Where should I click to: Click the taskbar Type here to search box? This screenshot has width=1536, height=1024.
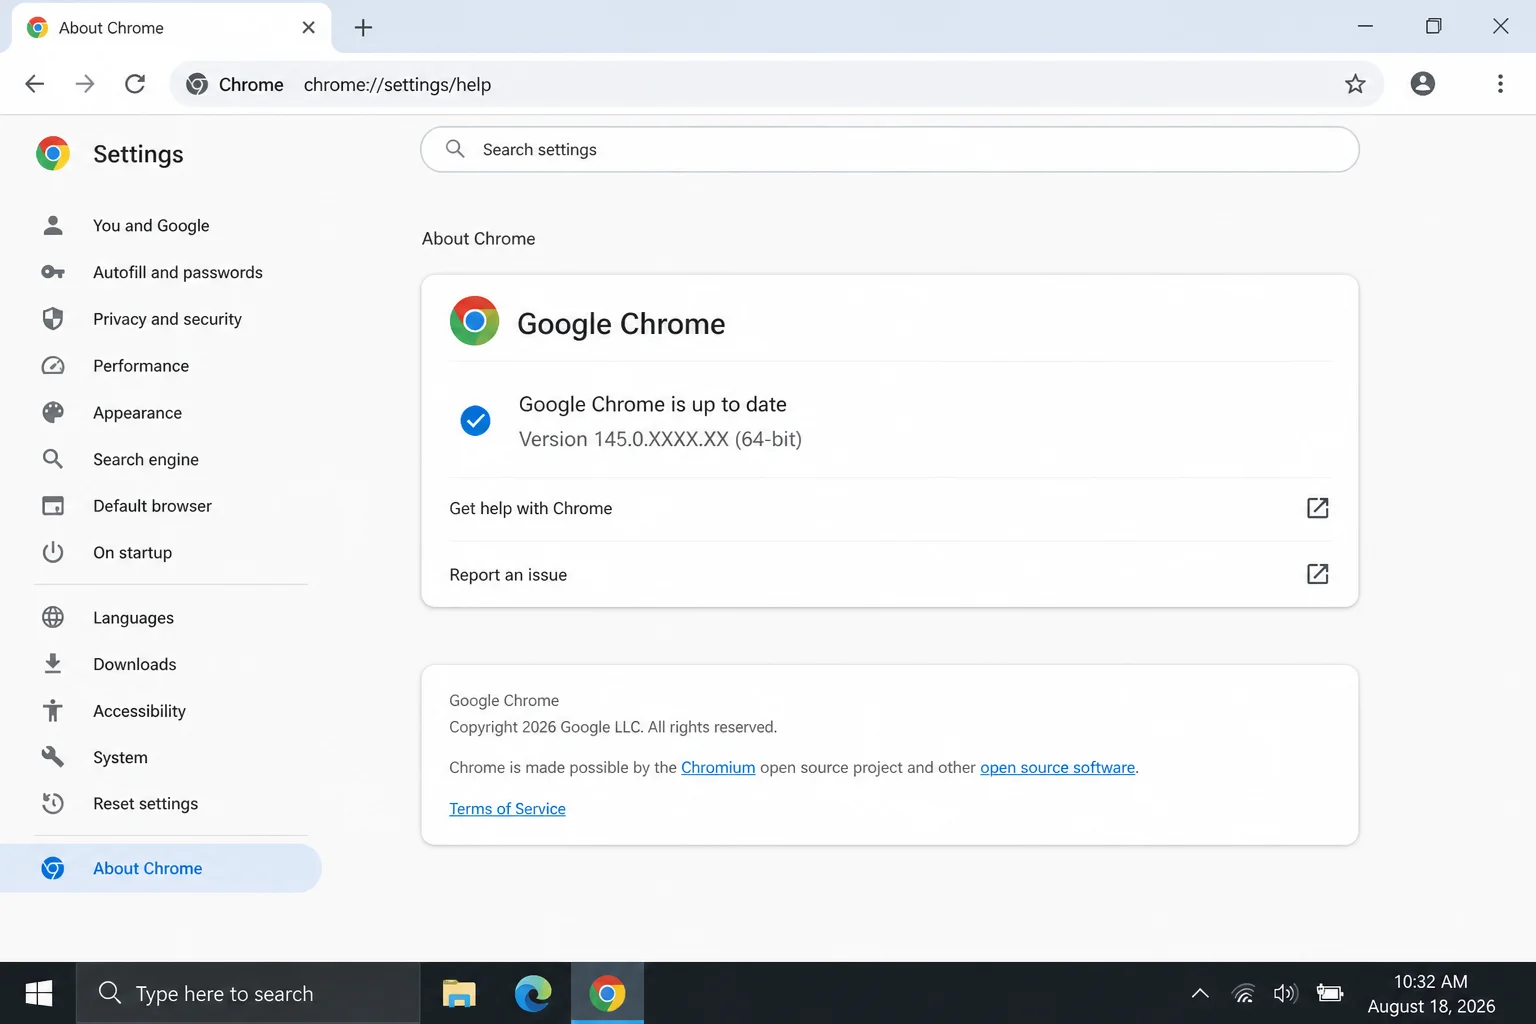(x=248, y=993)
